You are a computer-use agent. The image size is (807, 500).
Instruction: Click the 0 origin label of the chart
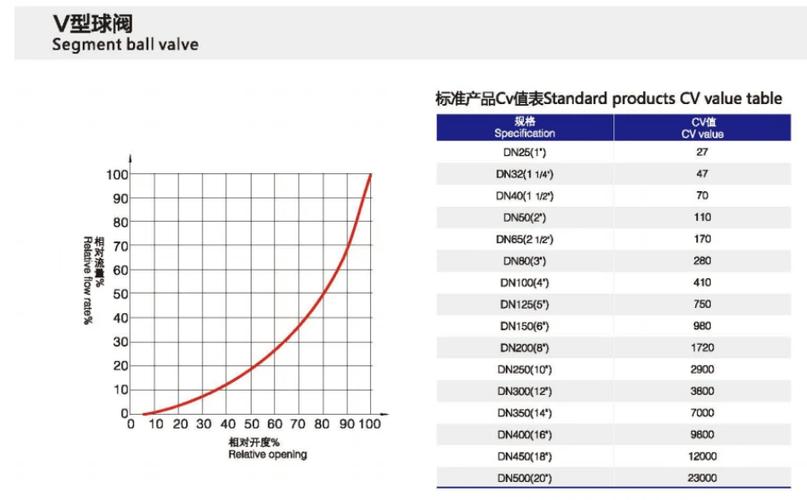click(131, 424)
